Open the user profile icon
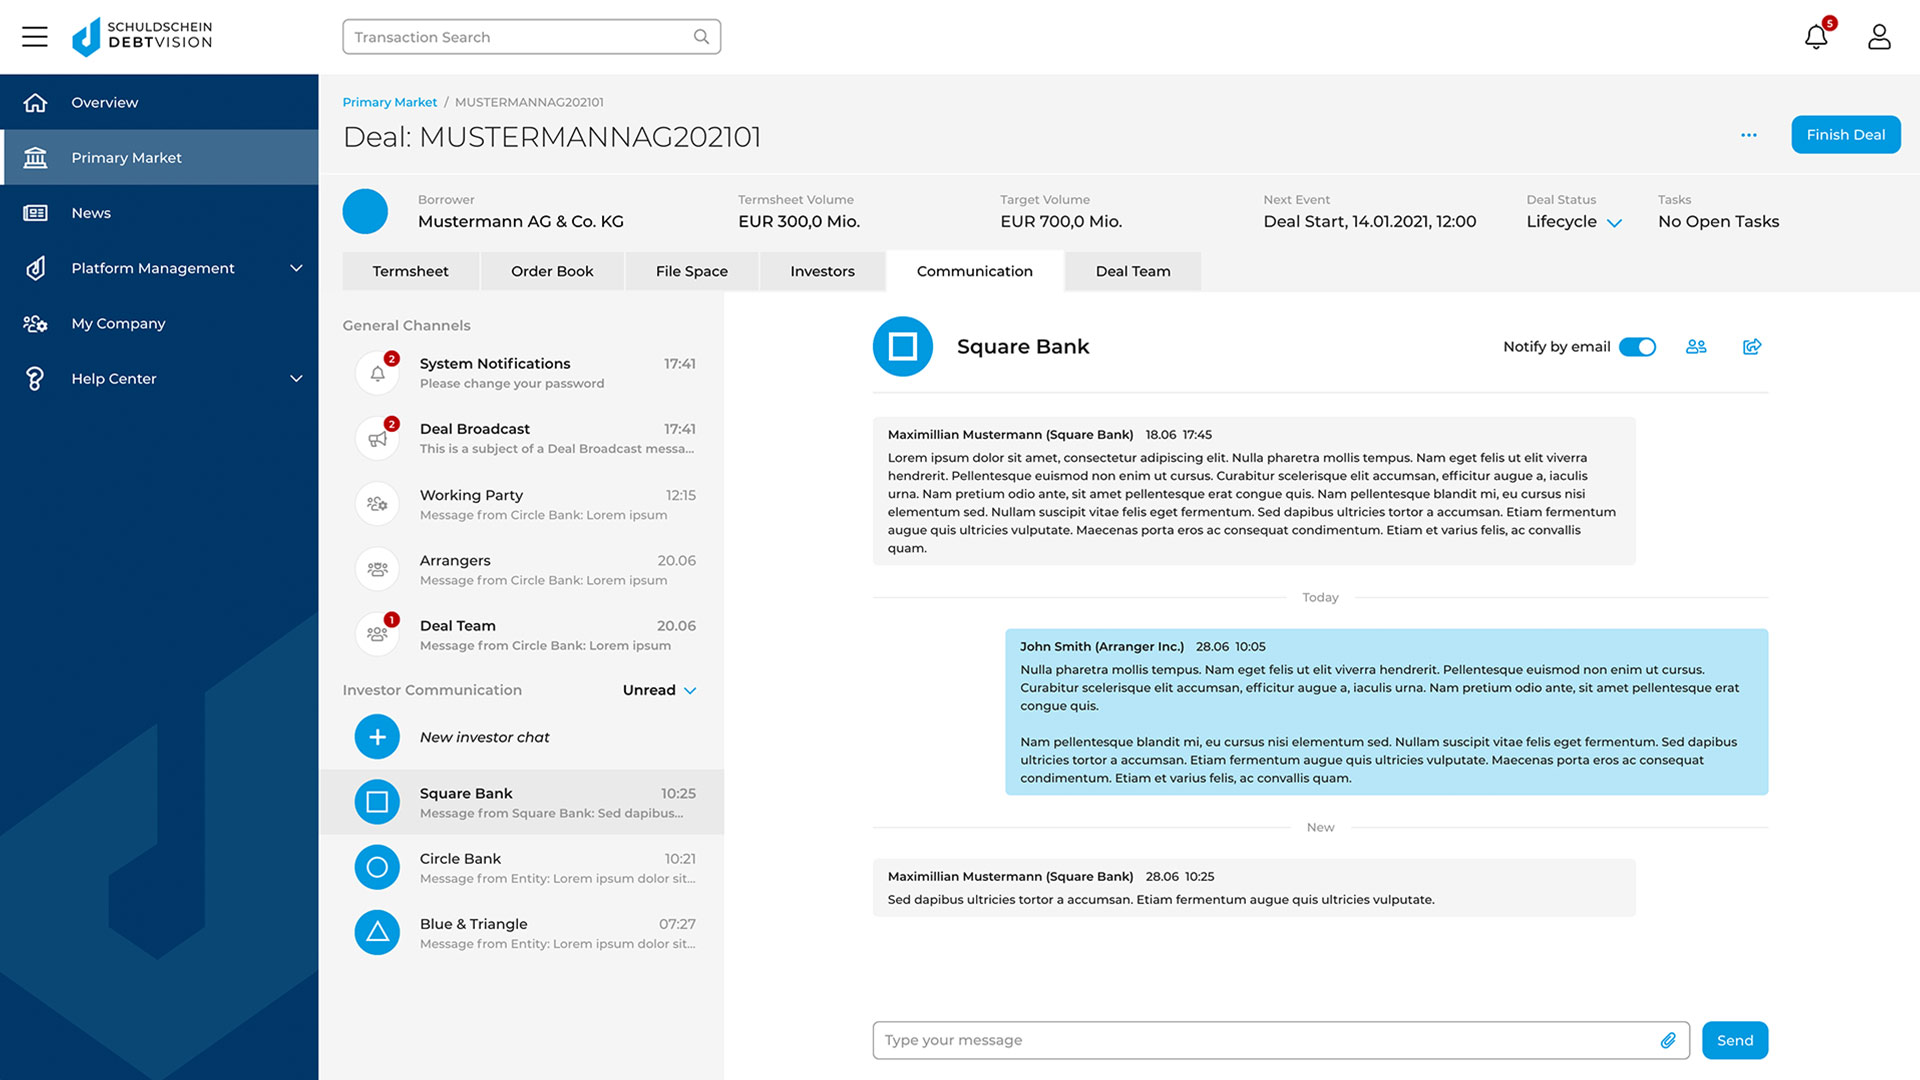Image resolution: width=1920 pixels, height=1080 pixels. click(1879, 37)
